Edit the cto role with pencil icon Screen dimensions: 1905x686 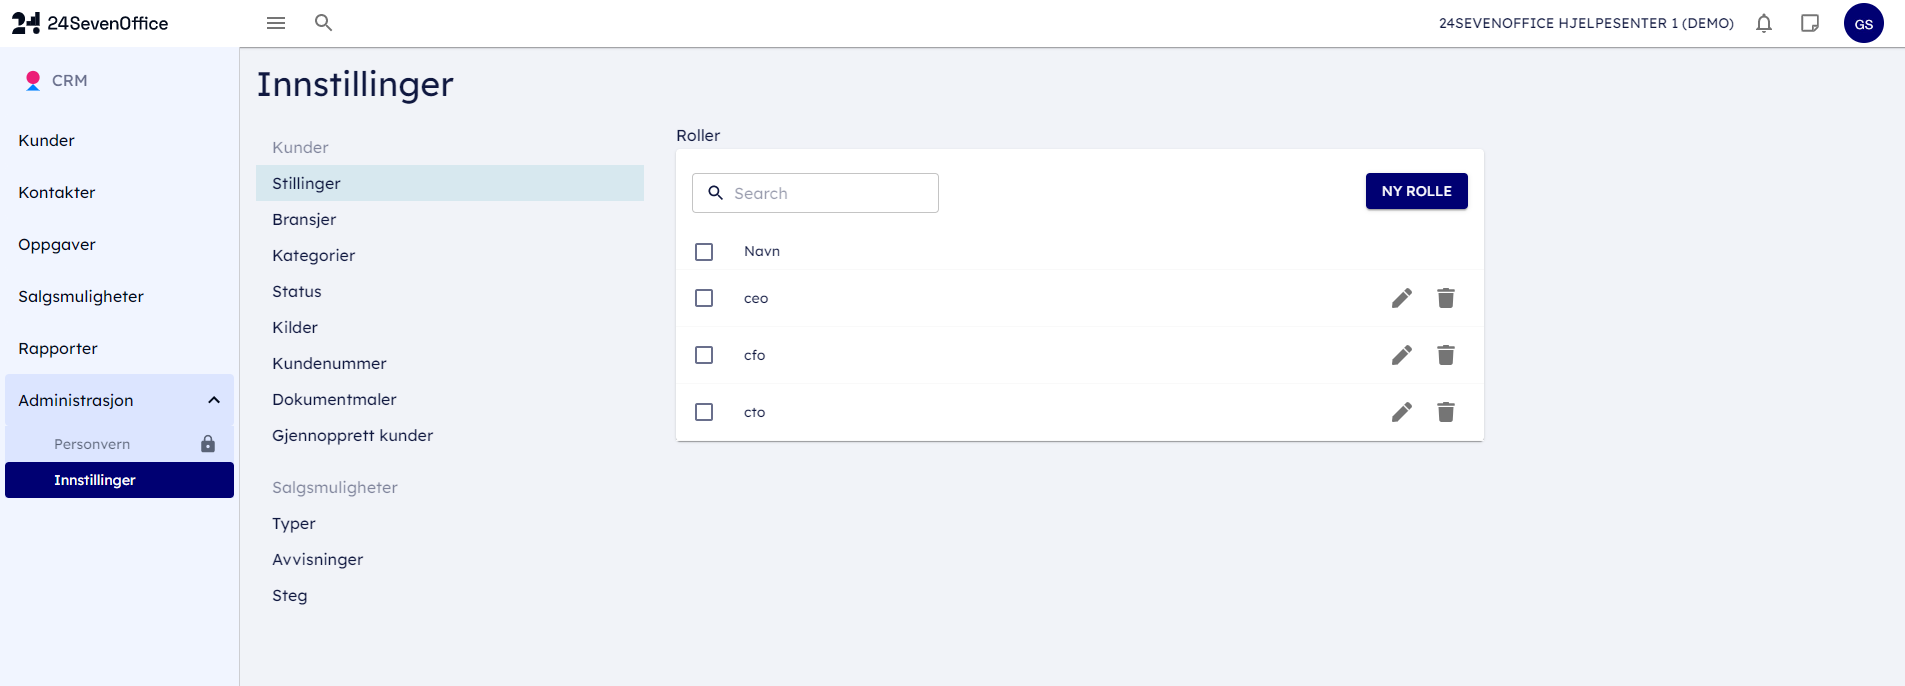(1402, 412)
